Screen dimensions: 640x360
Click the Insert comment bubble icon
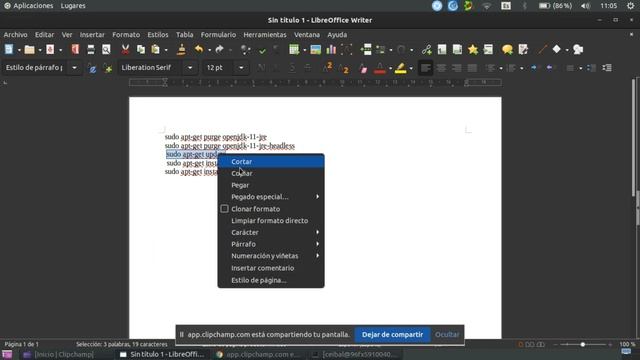coord(507,49)
